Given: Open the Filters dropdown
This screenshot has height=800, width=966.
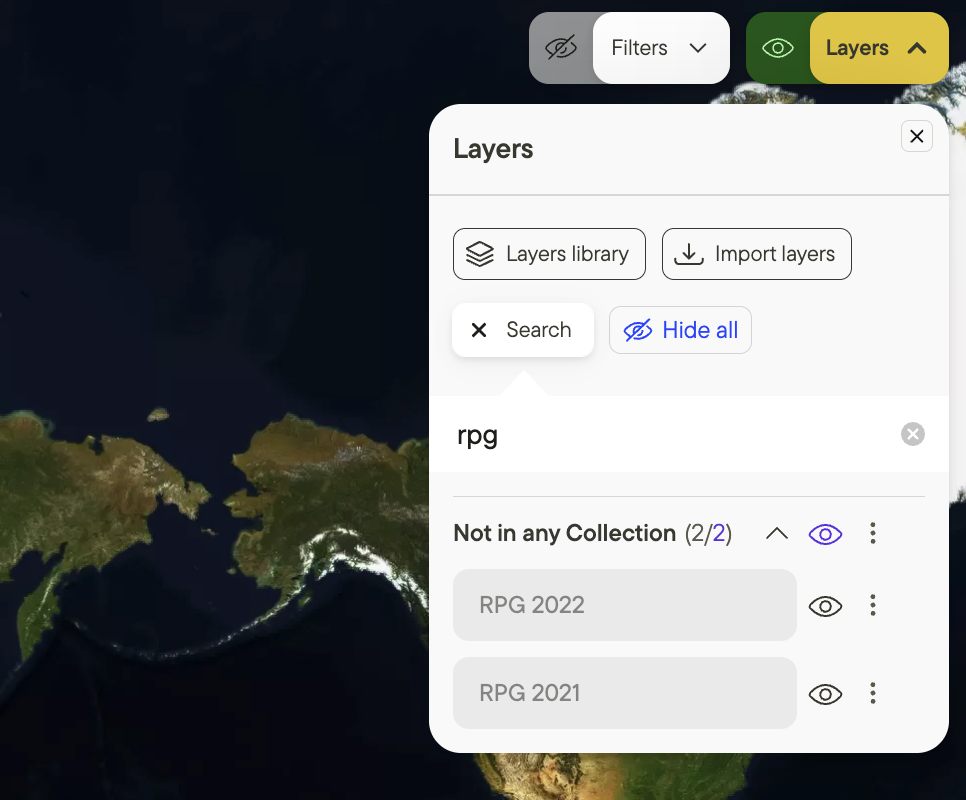Looking at the screenshot, I should coord(661,48).
